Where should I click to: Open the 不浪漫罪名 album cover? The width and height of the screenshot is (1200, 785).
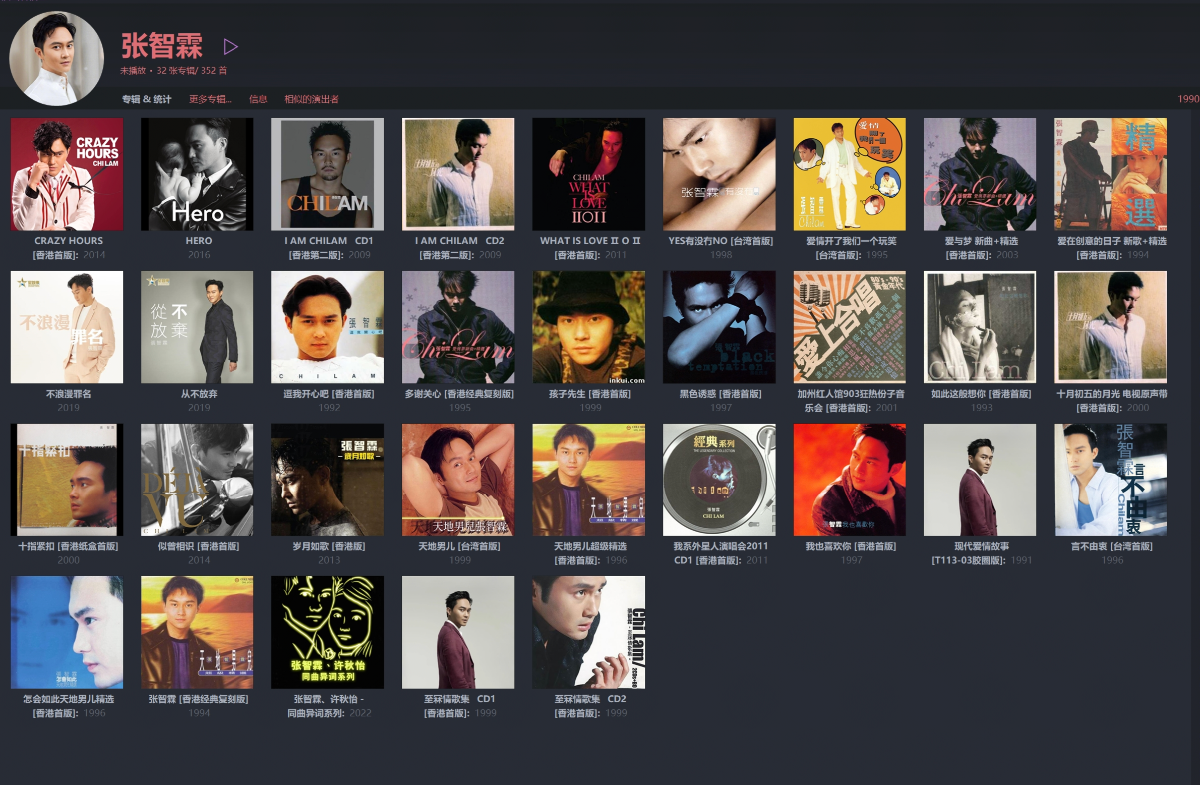[x=67, y=327]
